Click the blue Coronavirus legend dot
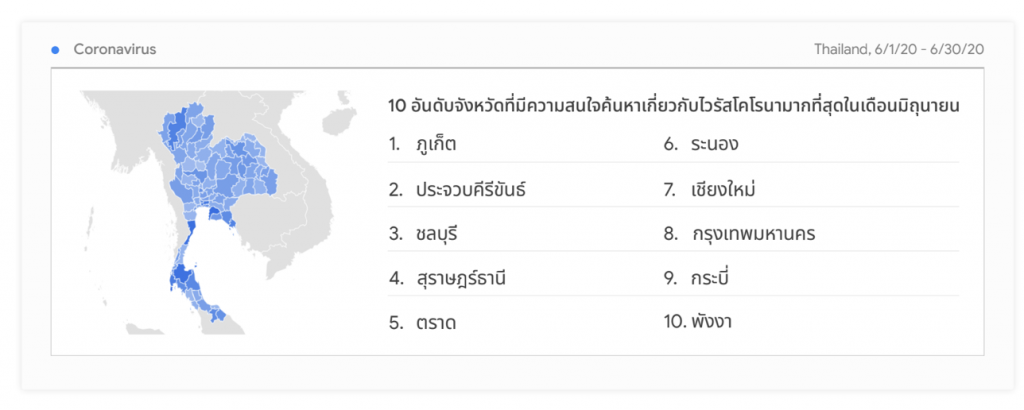 point(55,49)
